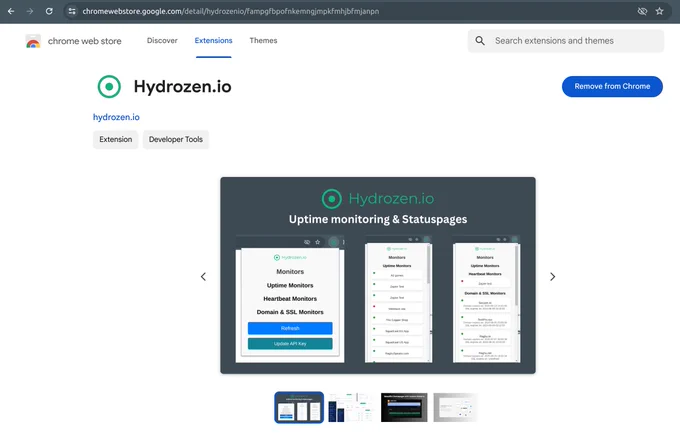Open site information icon in address bar
This screenshot has width=680, height=439.
point(72,11)
